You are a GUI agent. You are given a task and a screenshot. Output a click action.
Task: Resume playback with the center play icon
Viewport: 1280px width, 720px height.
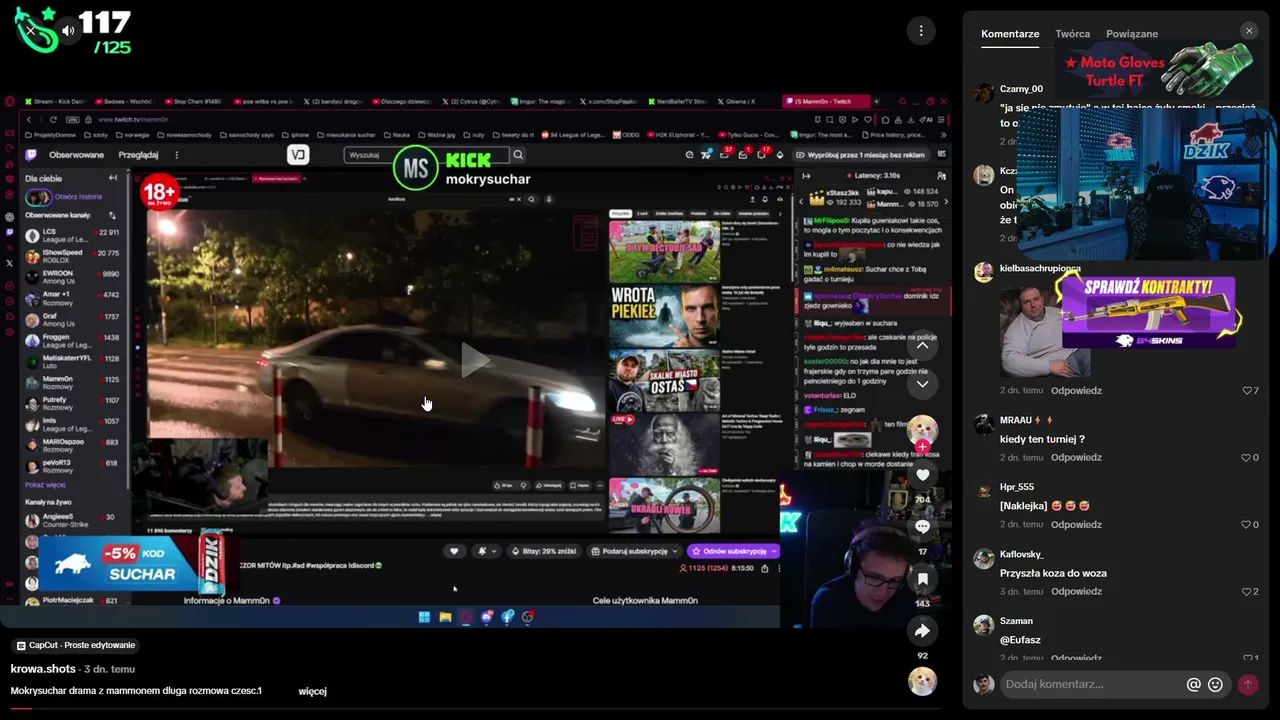[475, 360]
